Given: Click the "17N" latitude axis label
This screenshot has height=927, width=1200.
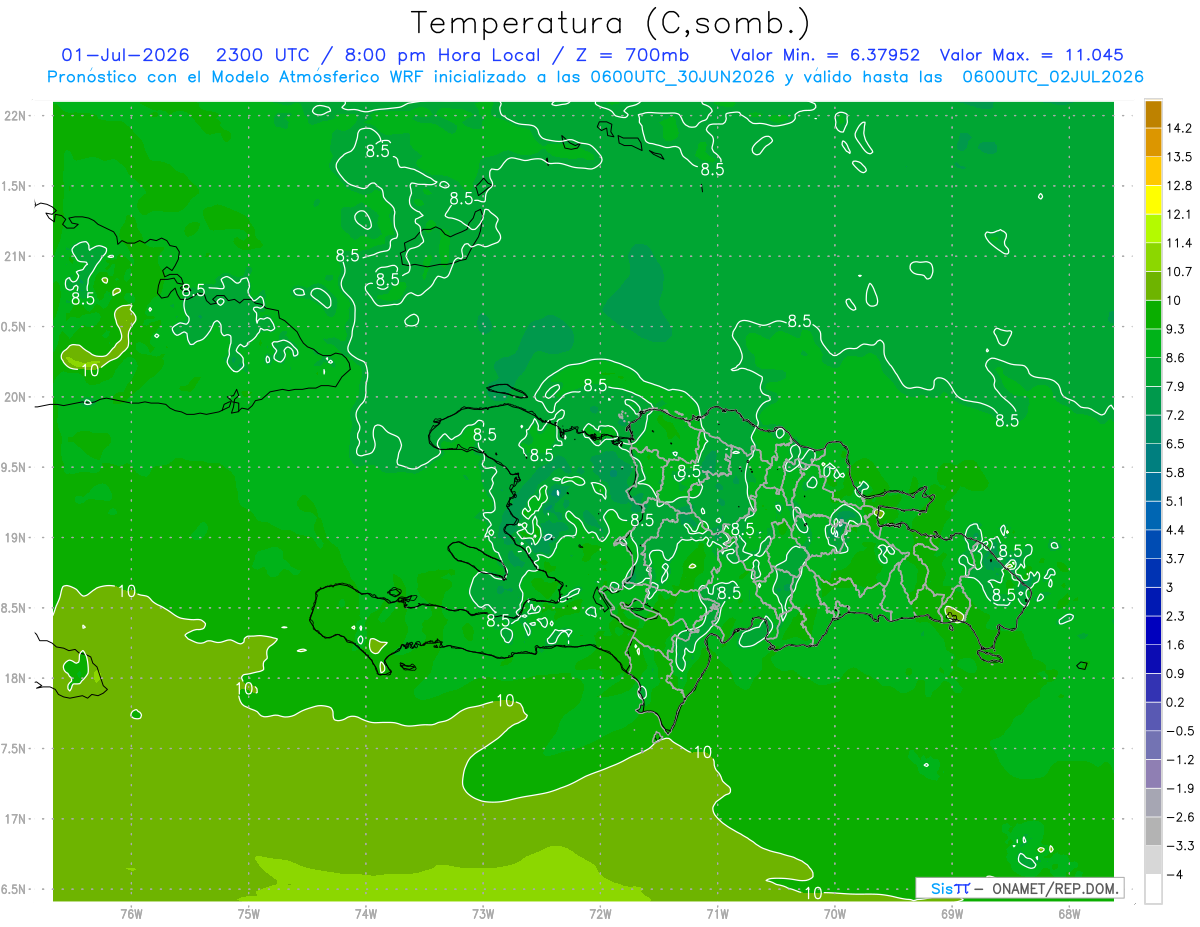Looking at the screenshot, I should coord(15,819).
